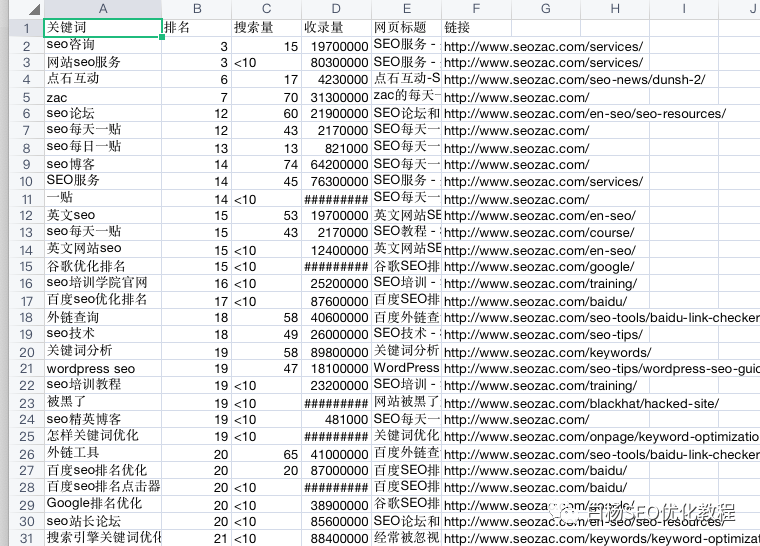The width and height of the screenshot is (760, 546).
Task: Select the wordpress seo keyword cell
Action: pos(103,369)
